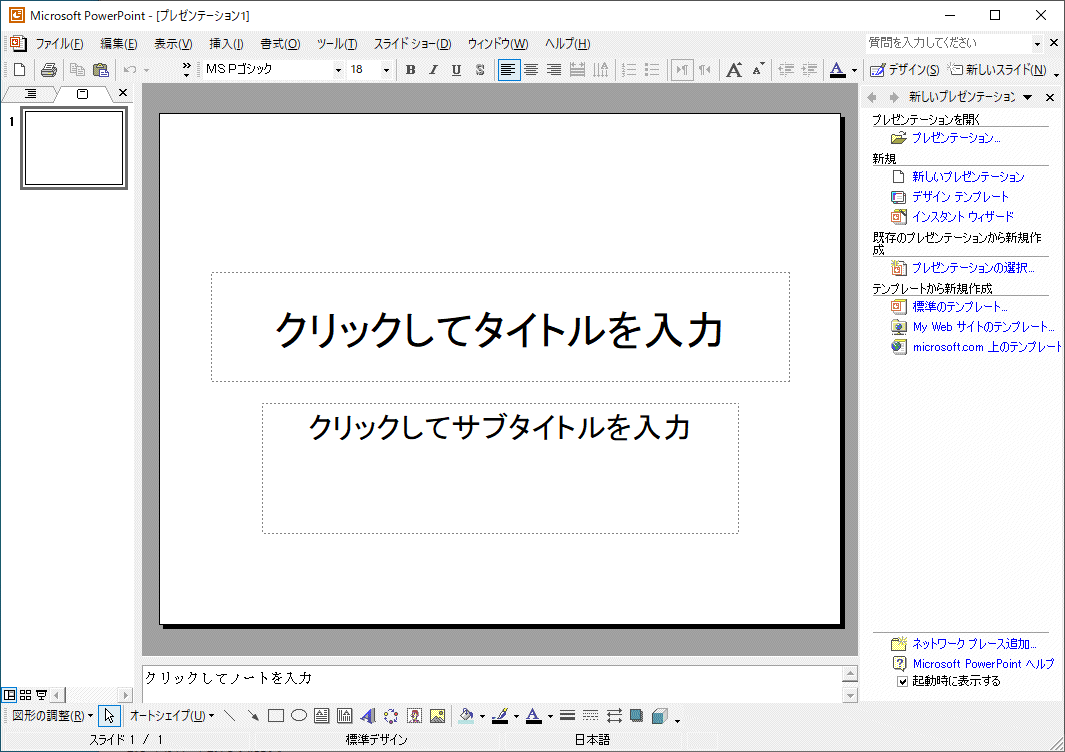Viewport: 1065px width, 752px height.
Task: Open the MS Pゴシック font dropdown
Action: coord(338,69)
